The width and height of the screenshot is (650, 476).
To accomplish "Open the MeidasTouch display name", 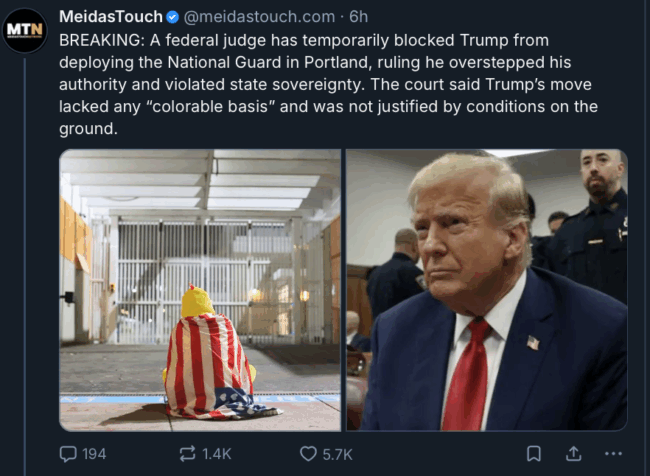I will coord(111,17).
